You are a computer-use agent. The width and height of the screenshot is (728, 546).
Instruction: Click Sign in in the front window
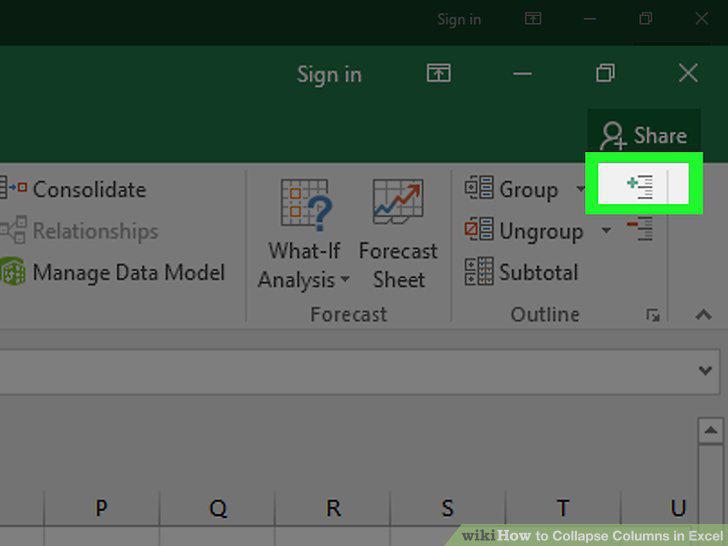[329, 74]
